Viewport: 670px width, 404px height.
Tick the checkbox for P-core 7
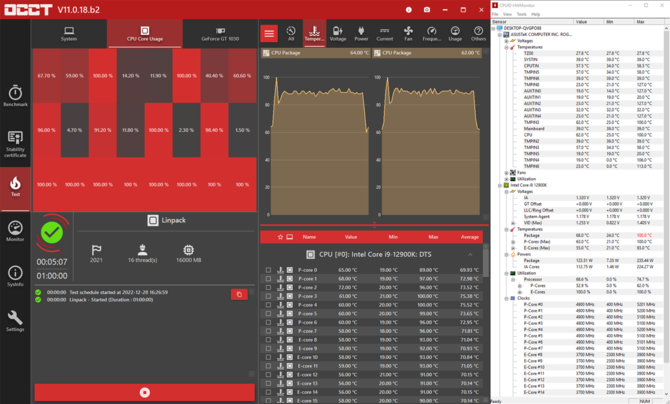click(268, 331)
